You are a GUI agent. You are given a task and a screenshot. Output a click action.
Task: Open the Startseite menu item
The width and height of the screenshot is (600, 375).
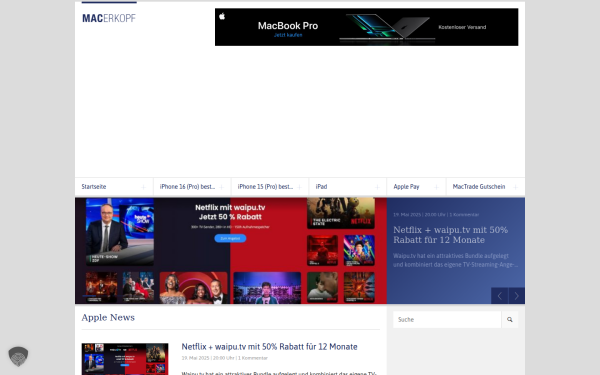point(94,187)
